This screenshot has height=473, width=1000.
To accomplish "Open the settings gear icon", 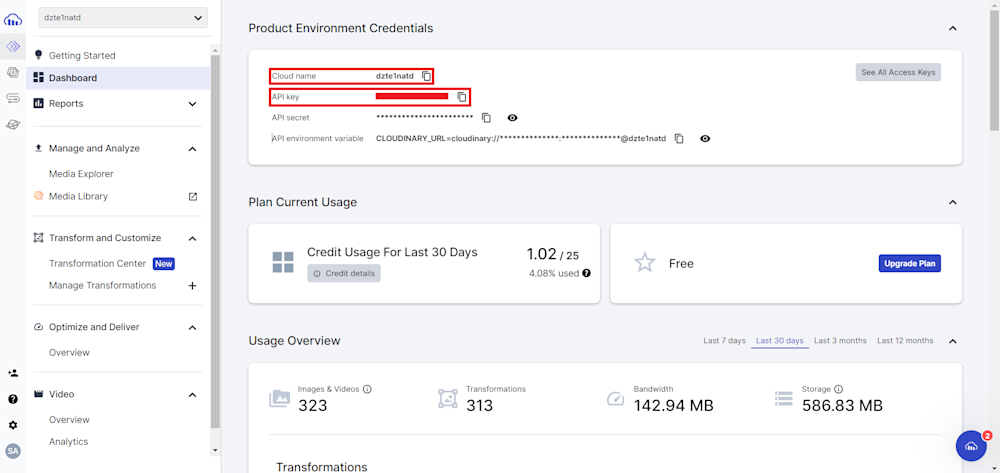I will [x=13, y=425].
